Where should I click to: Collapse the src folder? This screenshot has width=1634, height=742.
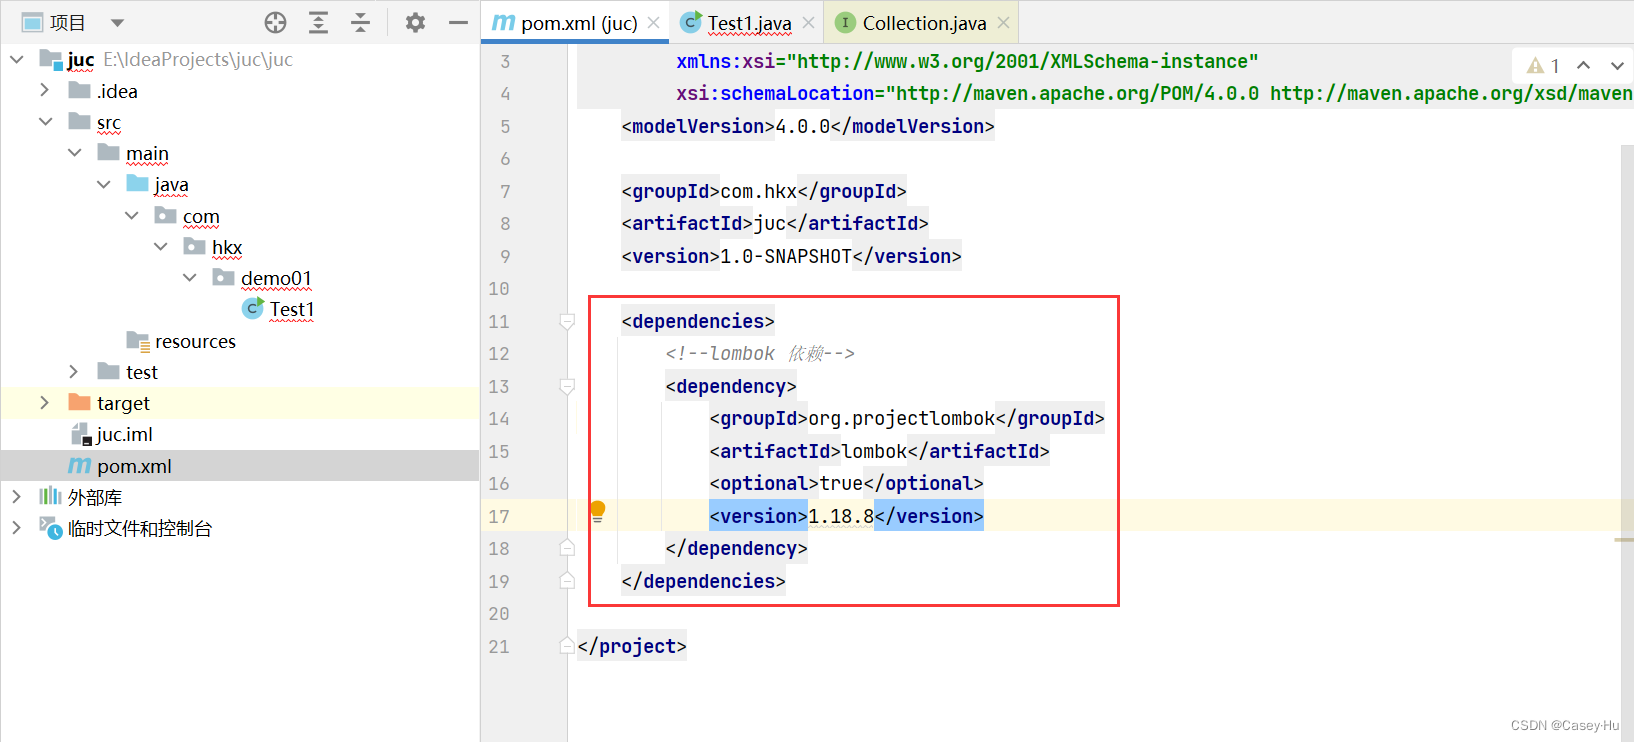pos(45,122)
